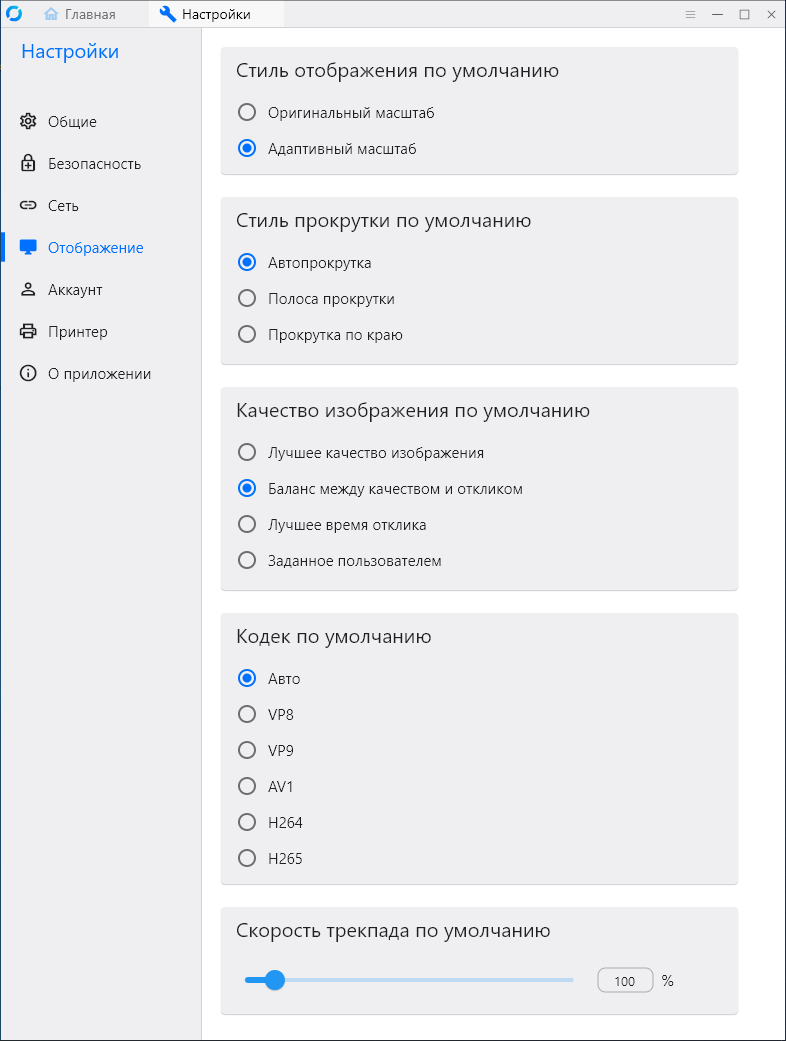Viewport: 786px width, 1041px height.
Task: Click the info icon for О приложении
Action: tap(28, 374)
